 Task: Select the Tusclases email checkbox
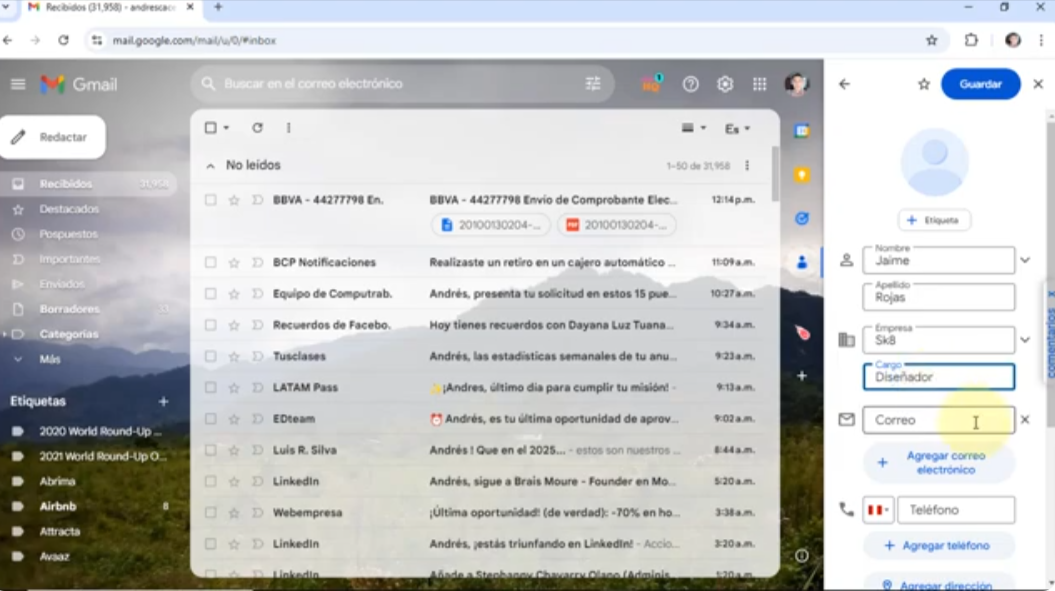click(x=211, y=356)
